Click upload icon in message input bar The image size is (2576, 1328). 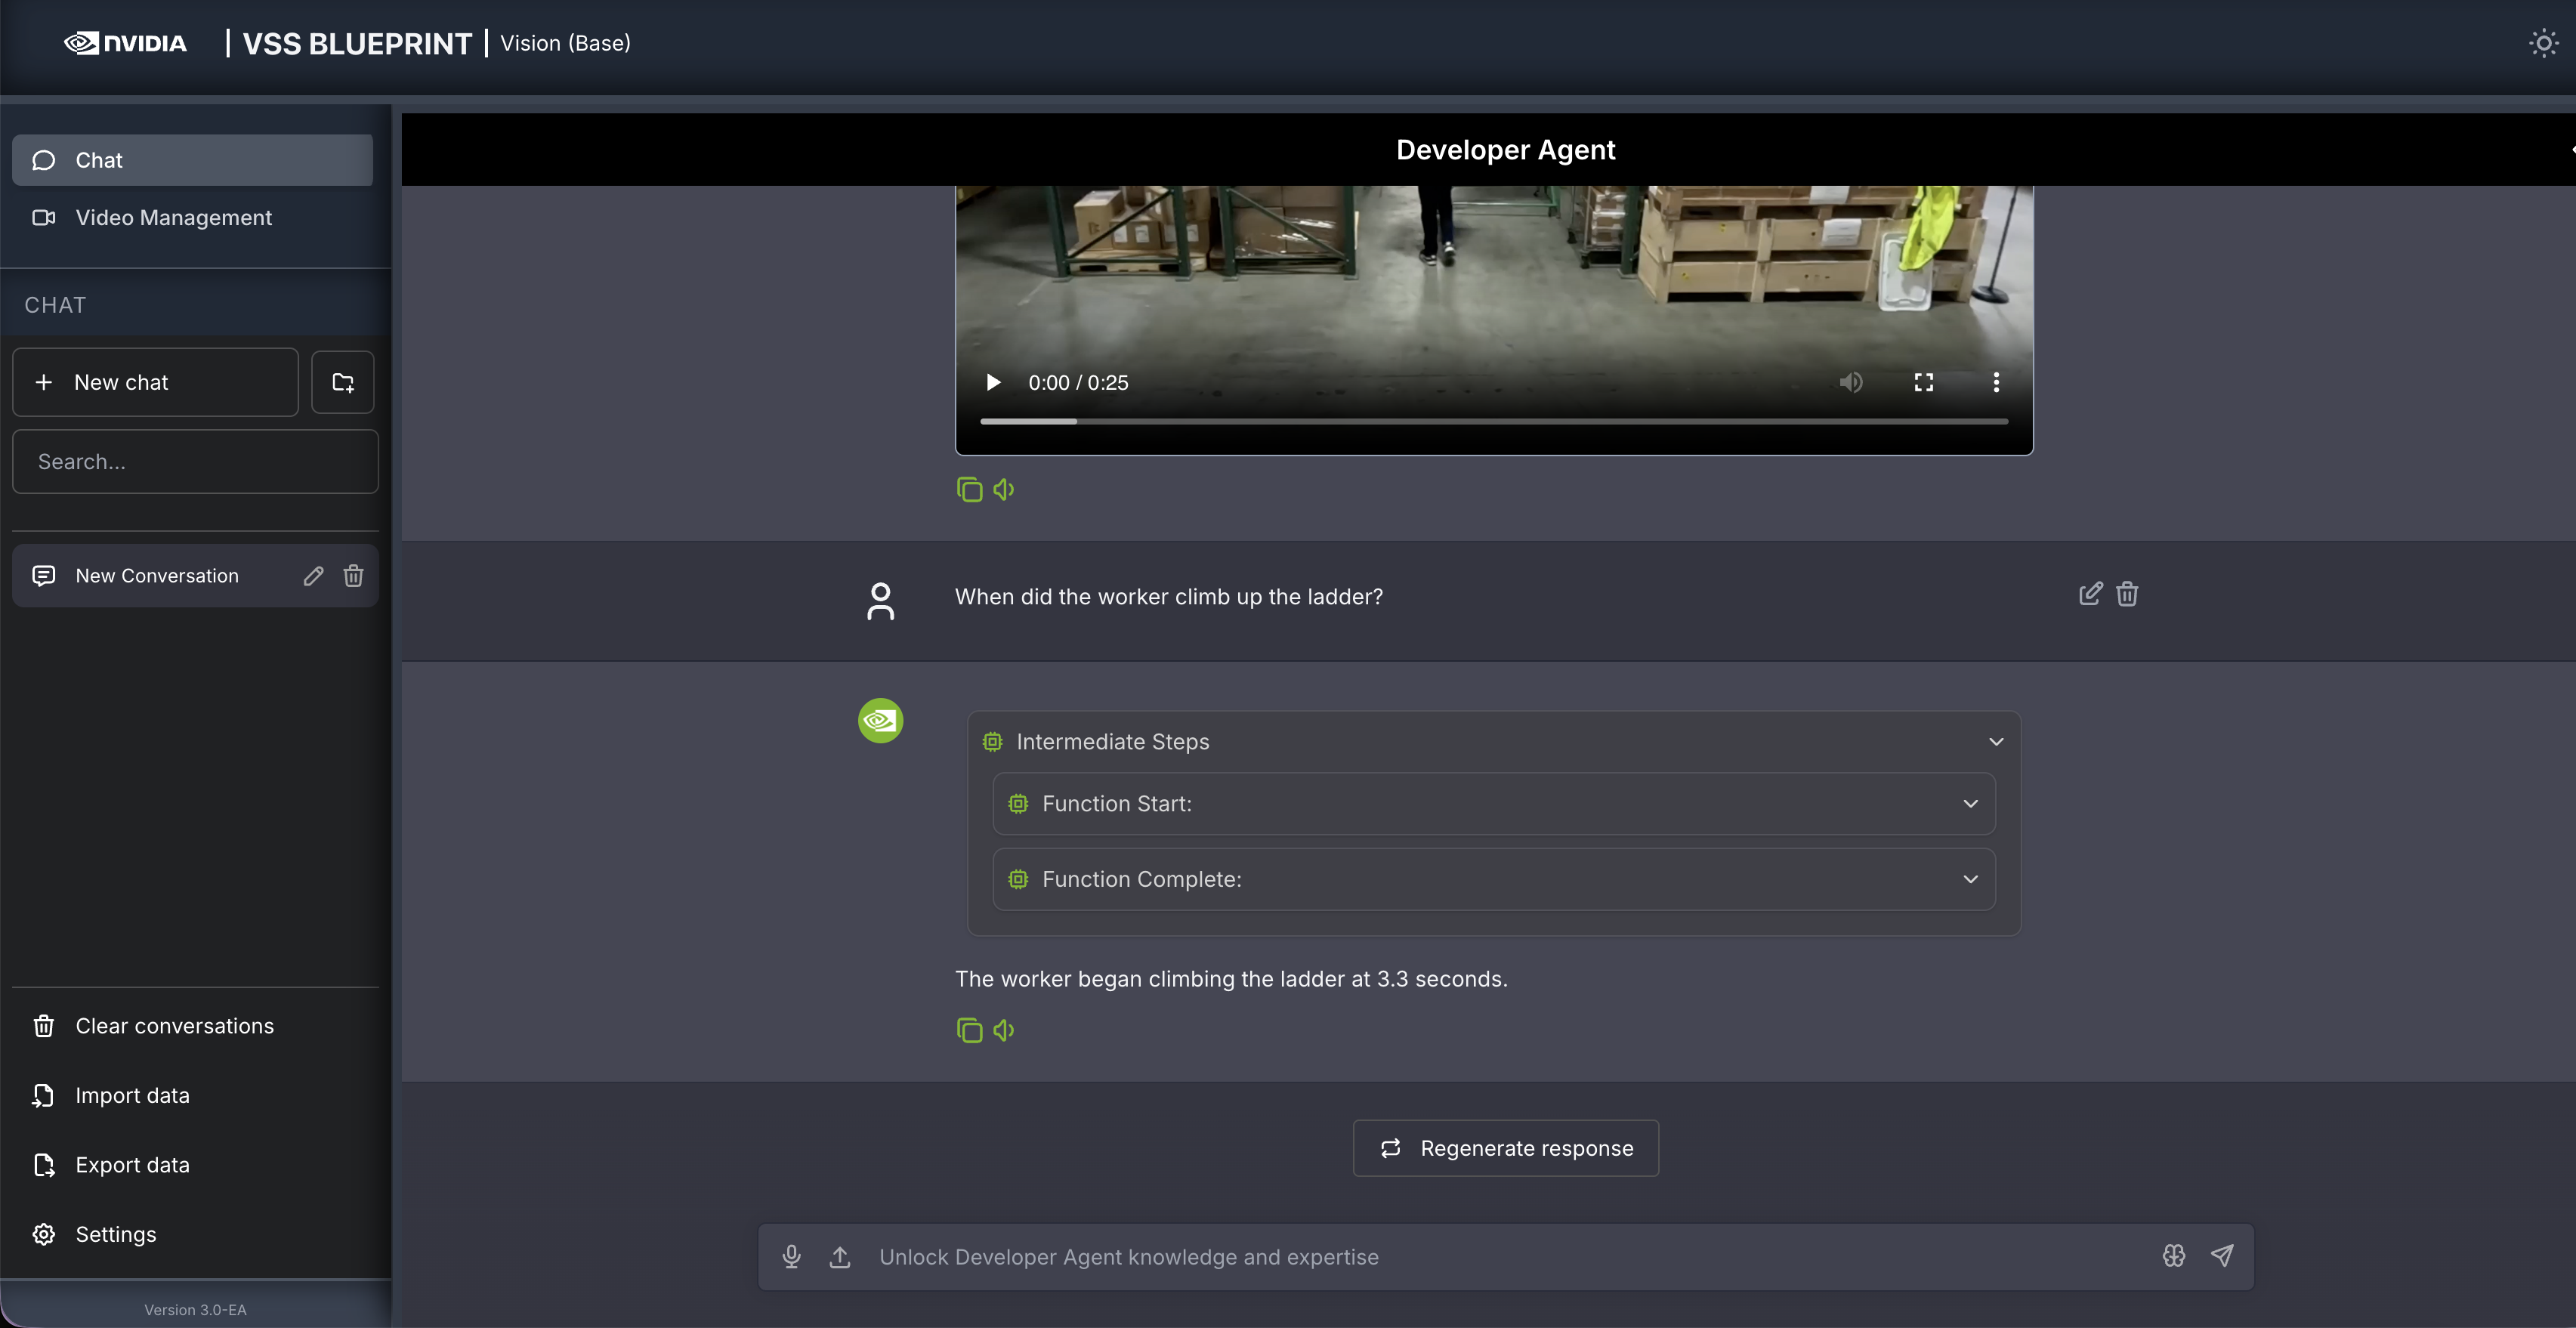pos(840,1257)
